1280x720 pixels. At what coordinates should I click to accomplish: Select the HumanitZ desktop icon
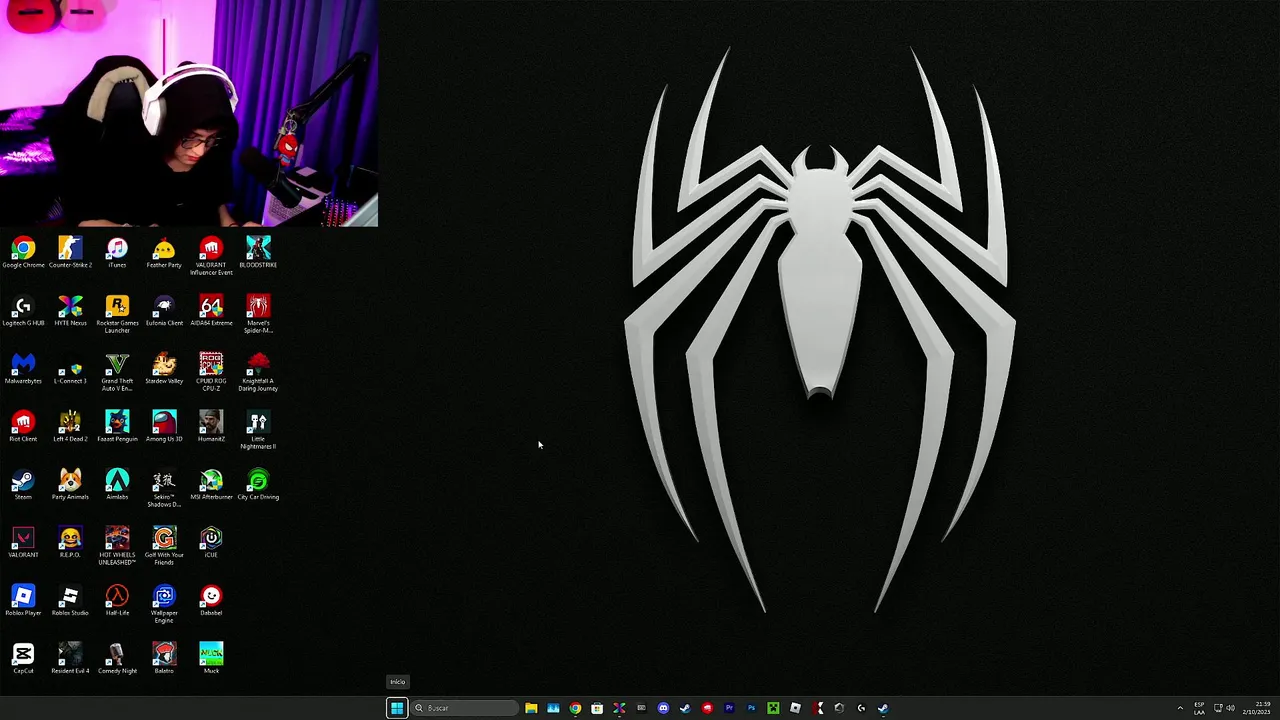[x=211, y=426]
